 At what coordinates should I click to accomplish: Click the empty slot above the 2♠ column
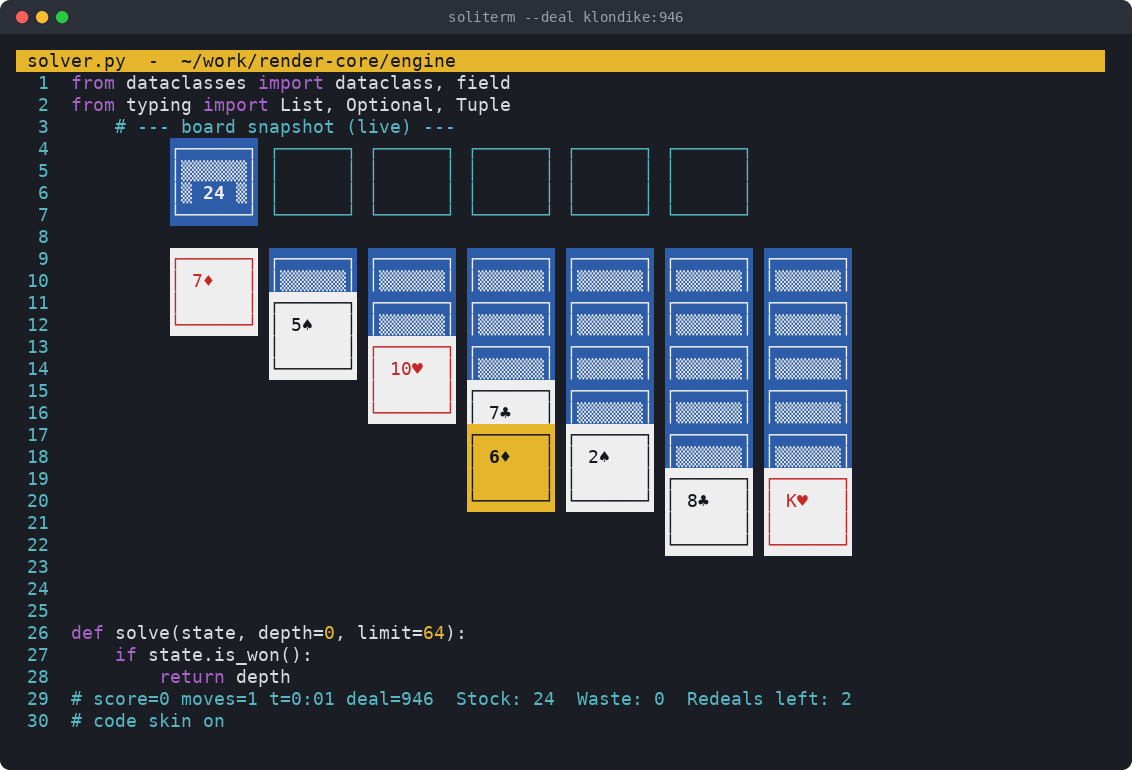pyautogui.click(x=609, y=182)
